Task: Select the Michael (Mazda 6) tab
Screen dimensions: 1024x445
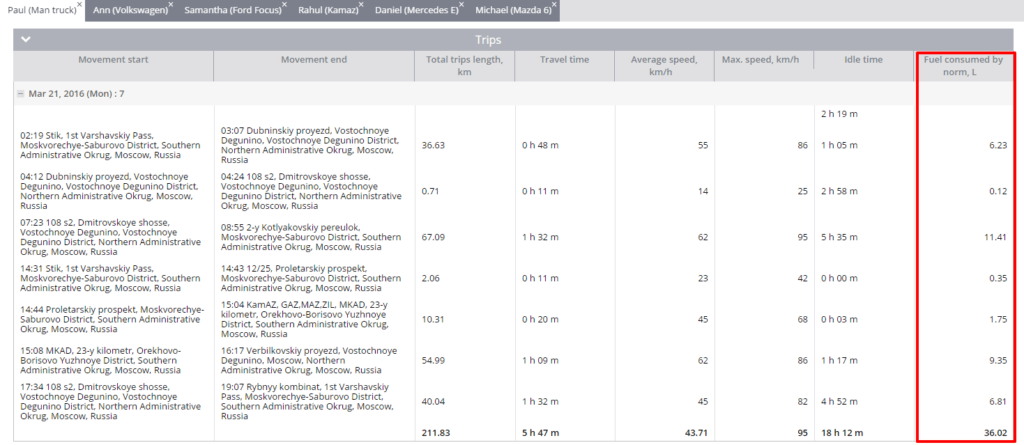Action: 513,10
